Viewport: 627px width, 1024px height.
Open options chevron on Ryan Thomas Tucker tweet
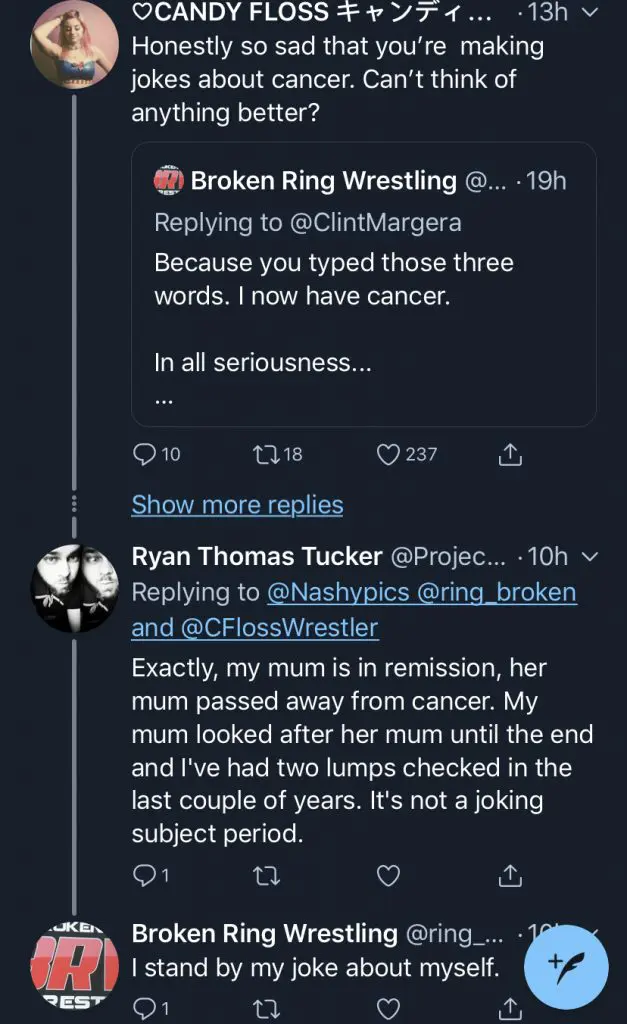tap(590, 556)
